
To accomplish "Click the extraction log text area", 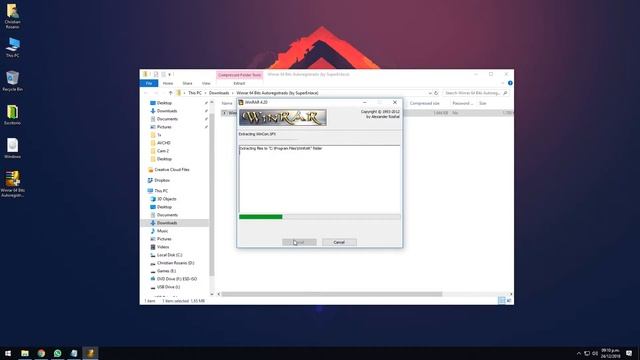I will [x=320, y=178].
